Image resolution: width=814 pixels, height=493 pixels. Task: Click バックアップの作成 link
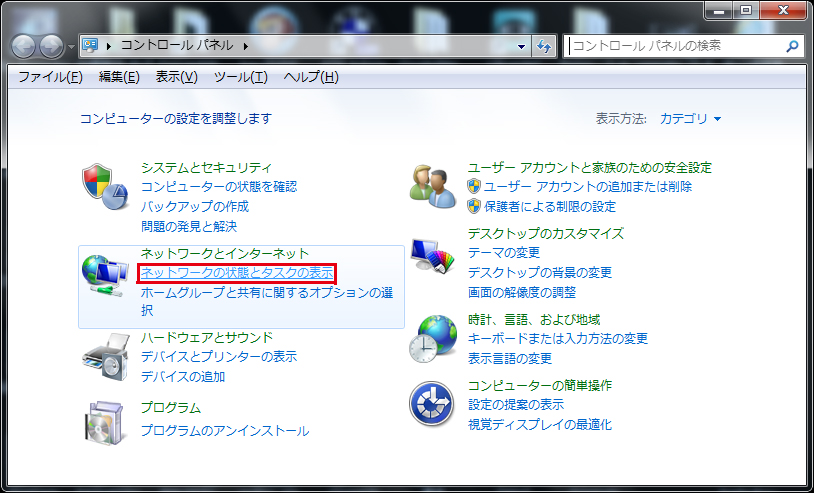click(195, 206)
